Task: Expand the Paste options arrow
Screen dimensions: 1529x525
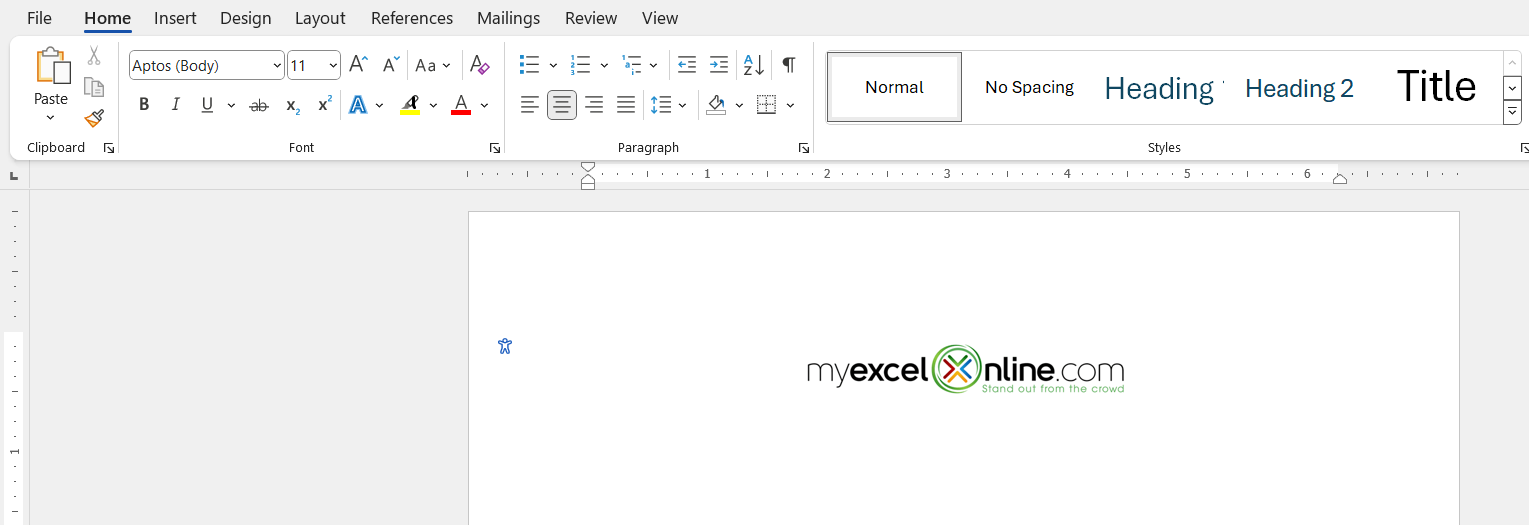Action: click(51, 118)
